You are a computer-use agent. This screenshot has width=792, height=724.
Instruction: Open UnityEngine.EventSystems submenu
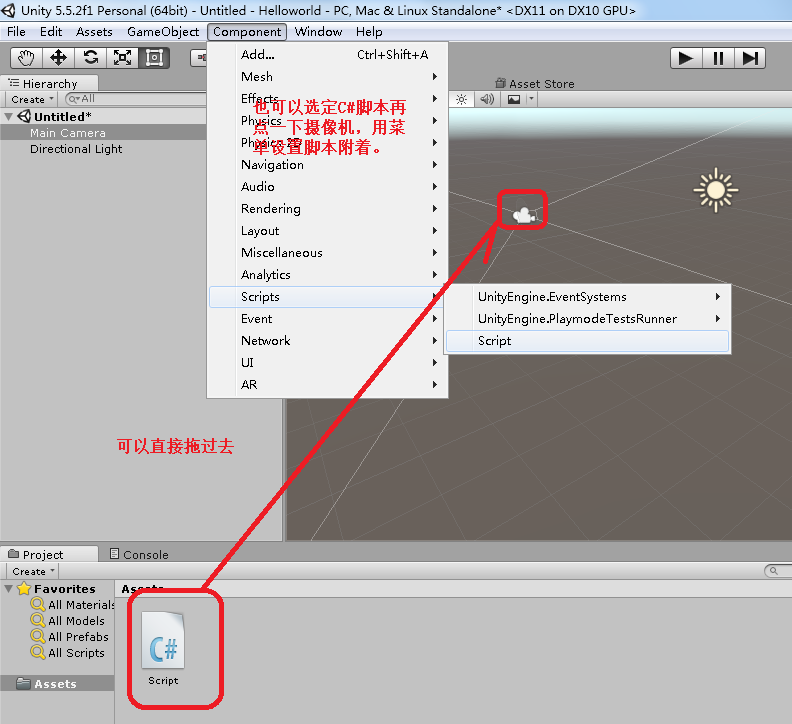coord(587,297)
